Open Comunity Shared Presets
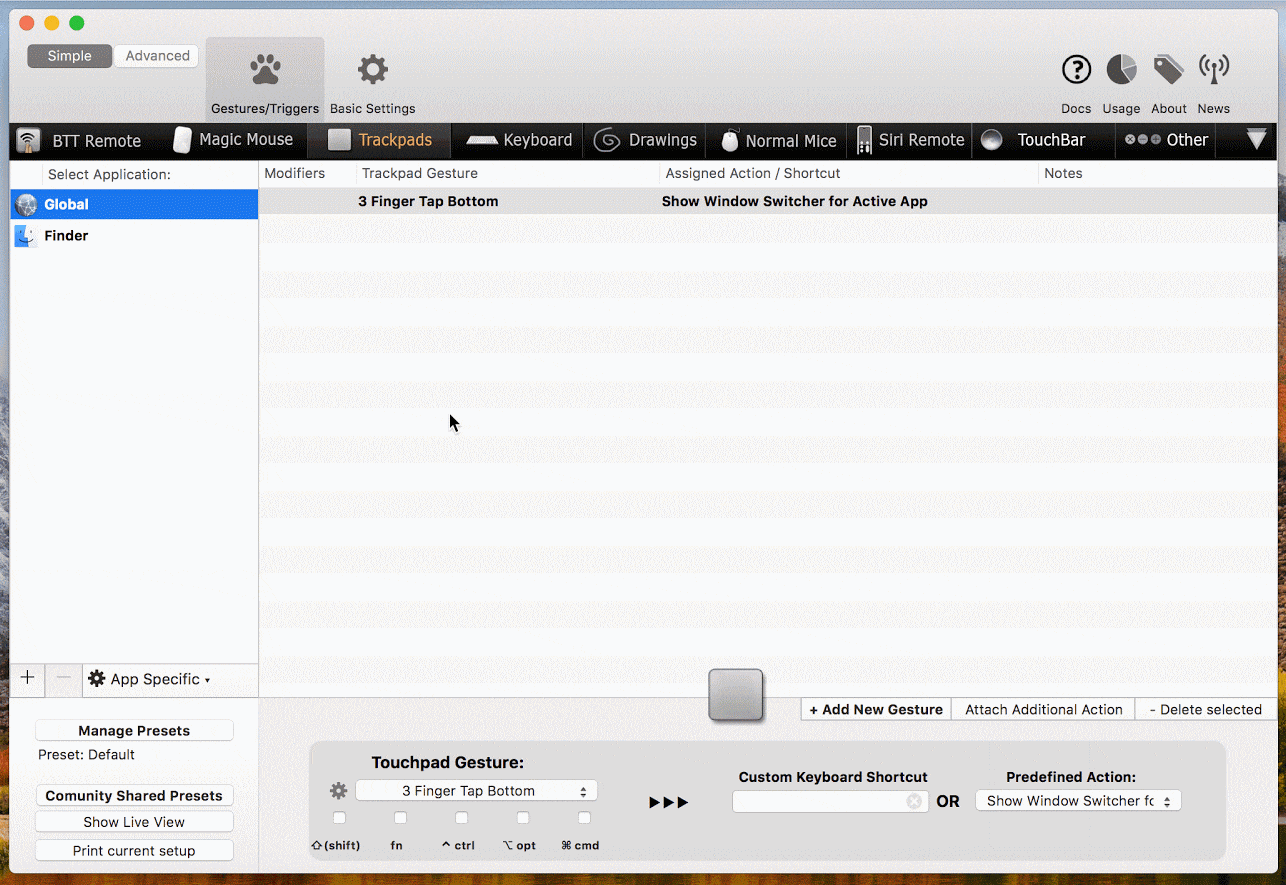 point(134,796)
